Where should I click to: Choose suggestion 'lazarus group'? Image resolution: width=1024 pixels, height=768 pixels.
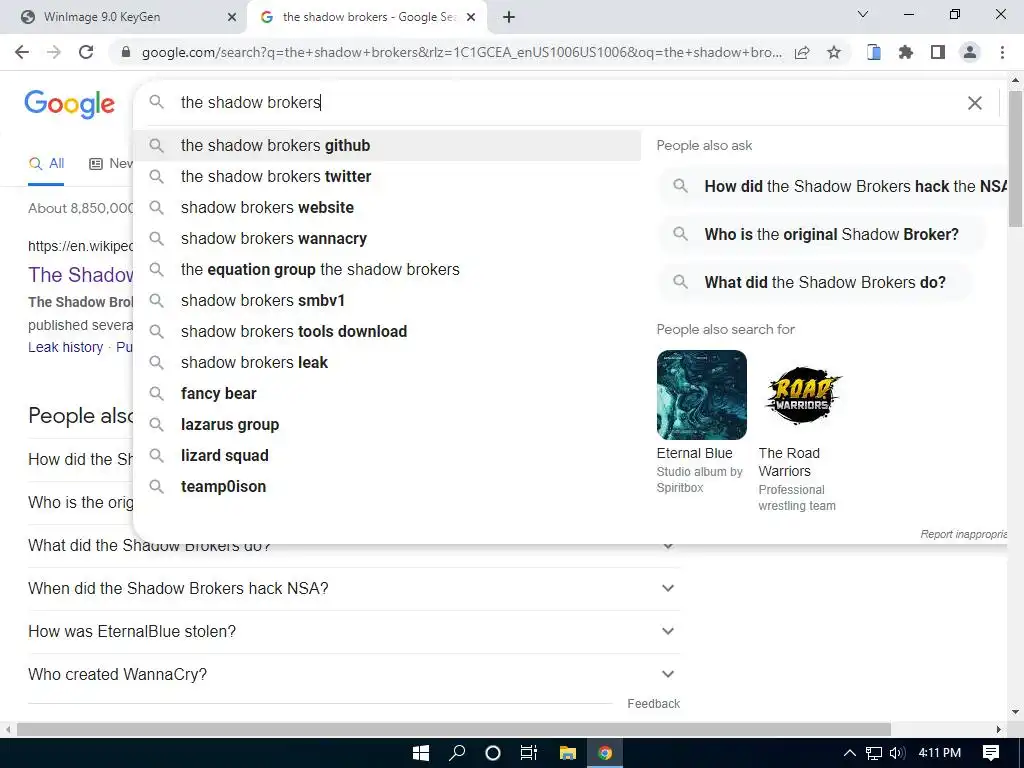pyautogui.click(x=387, y=424)
